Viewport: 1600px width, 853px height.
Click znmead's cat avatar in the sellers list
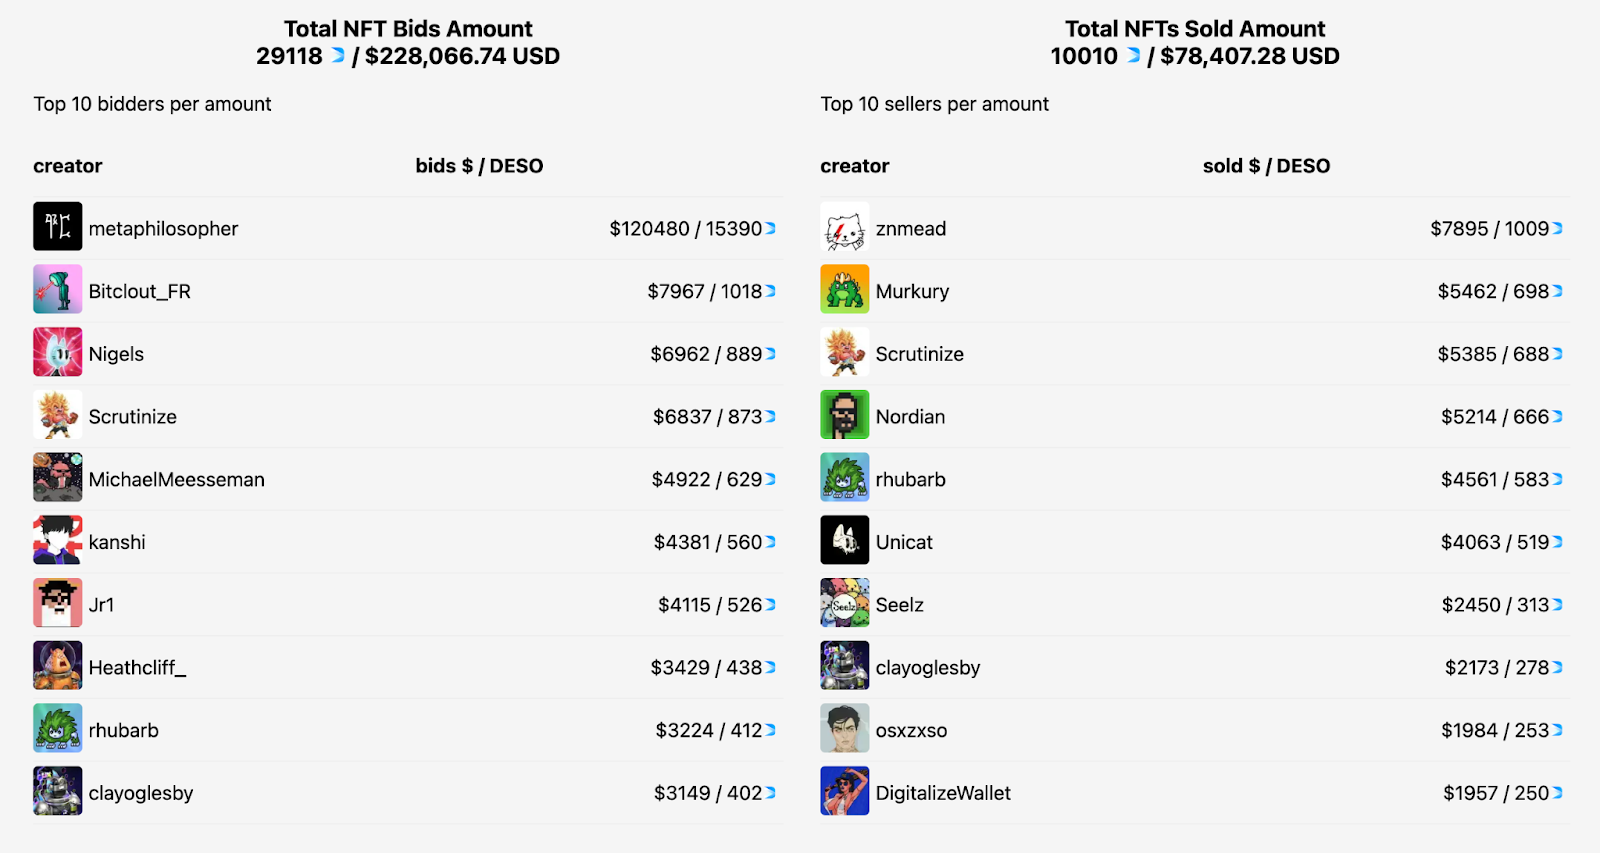(x=844, y=227)
